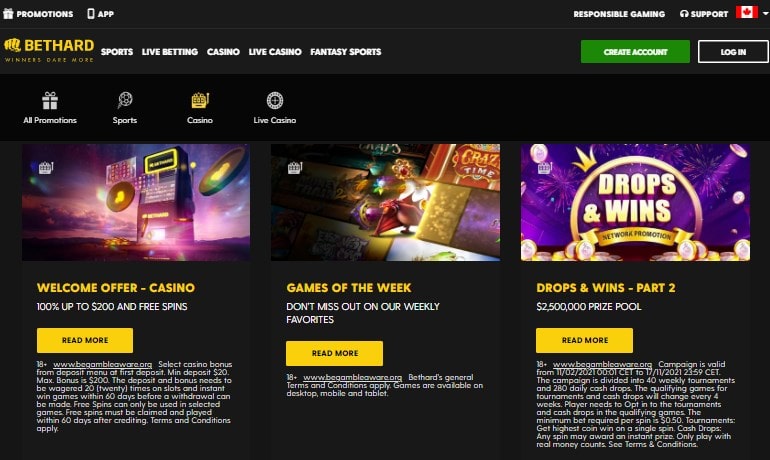Open begambleaware.org link under Welcome Offer
Image resolution: width=770 pixels, height=460 pixels.
[x=103, y=364]
